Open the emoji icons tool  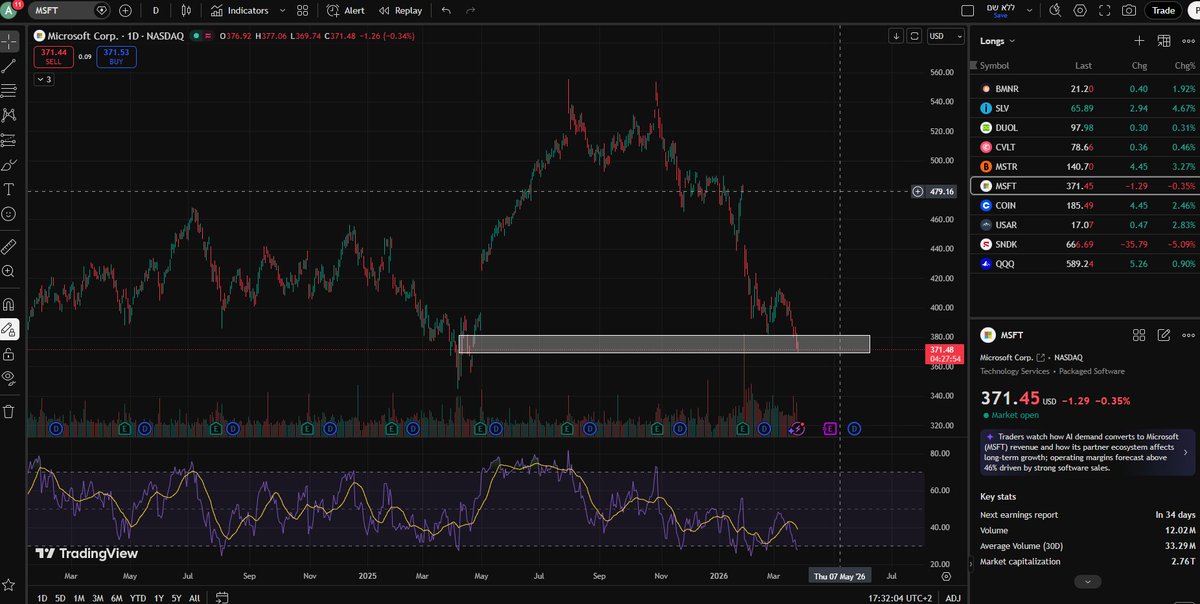(x=9, y=214)
